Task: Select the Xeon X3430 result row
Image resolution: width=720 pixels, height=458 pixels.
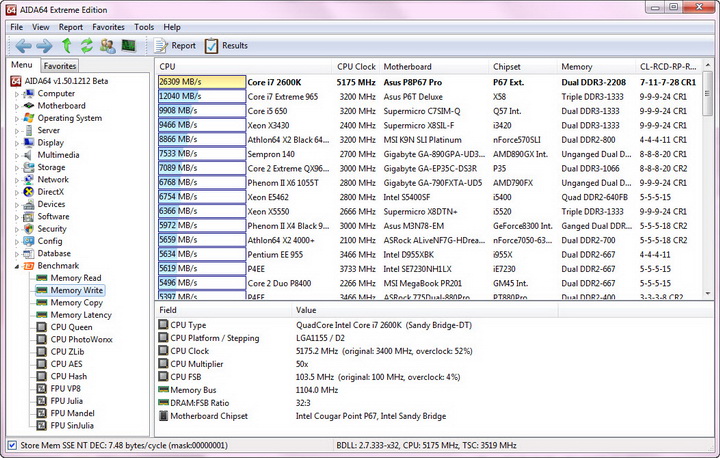Action: tap(428, 125)
